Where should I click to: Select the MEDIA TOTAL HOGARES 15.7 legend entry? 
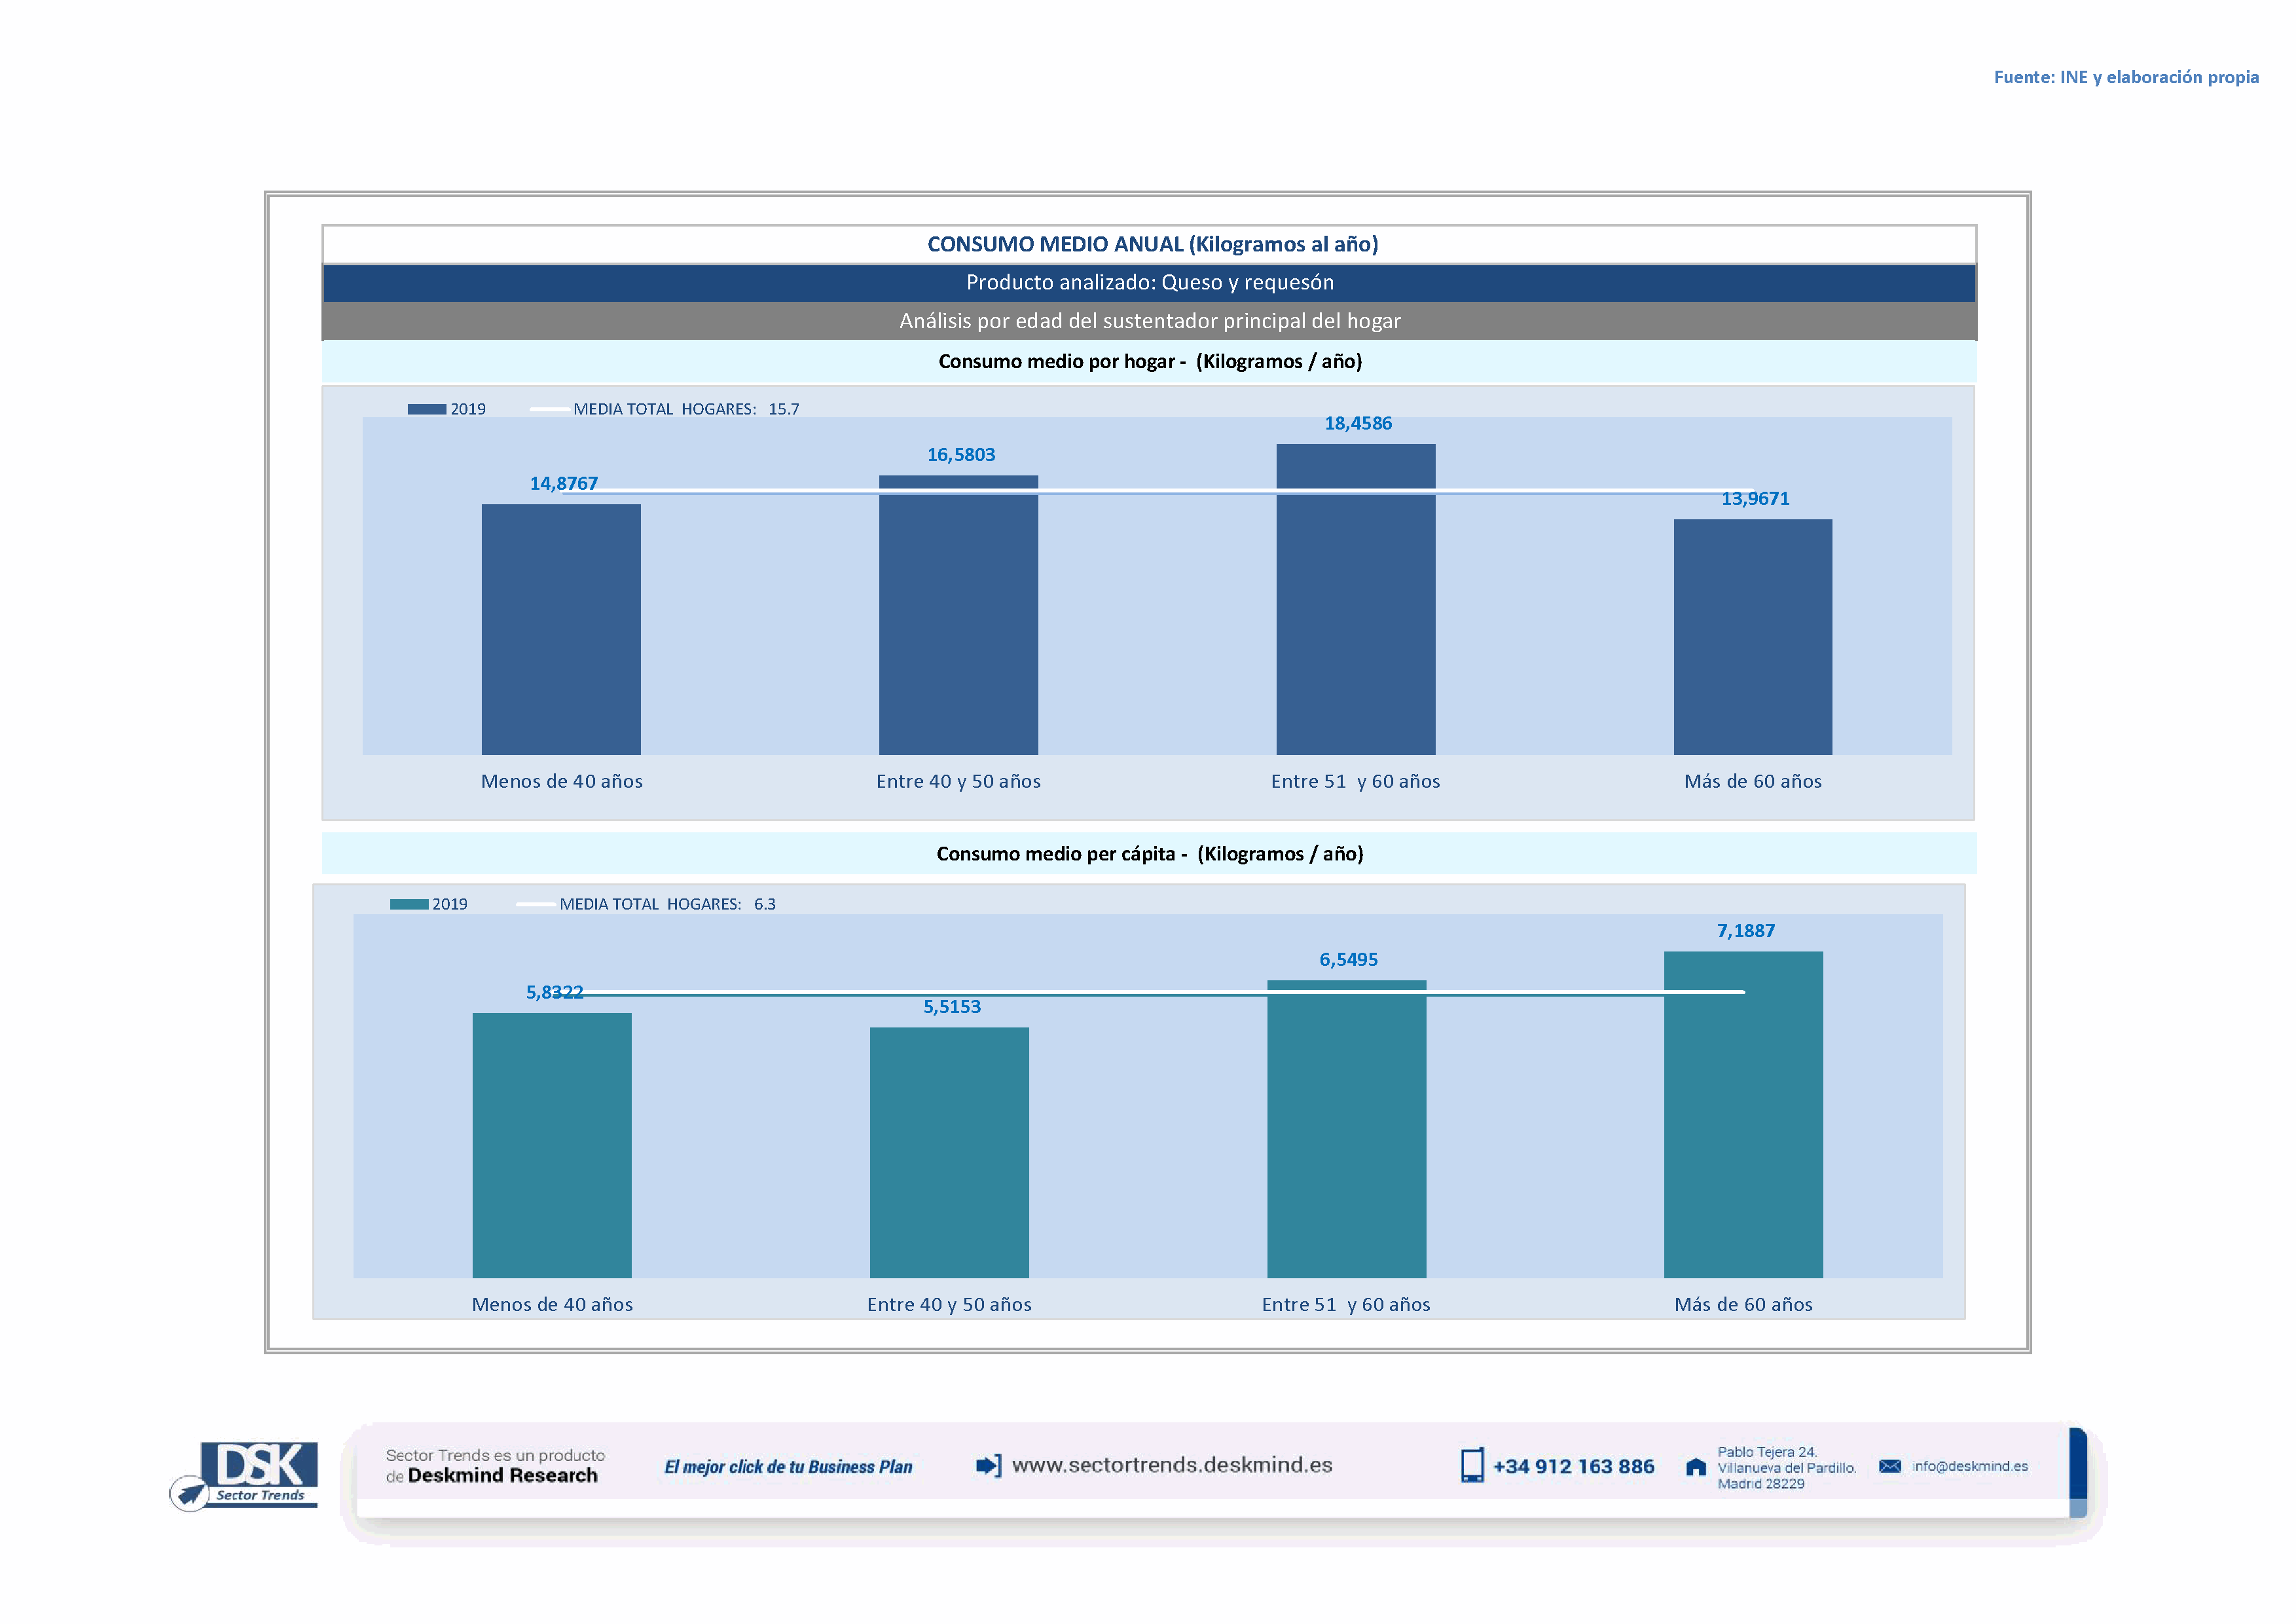pyautogui.click(x=665, y=409)
